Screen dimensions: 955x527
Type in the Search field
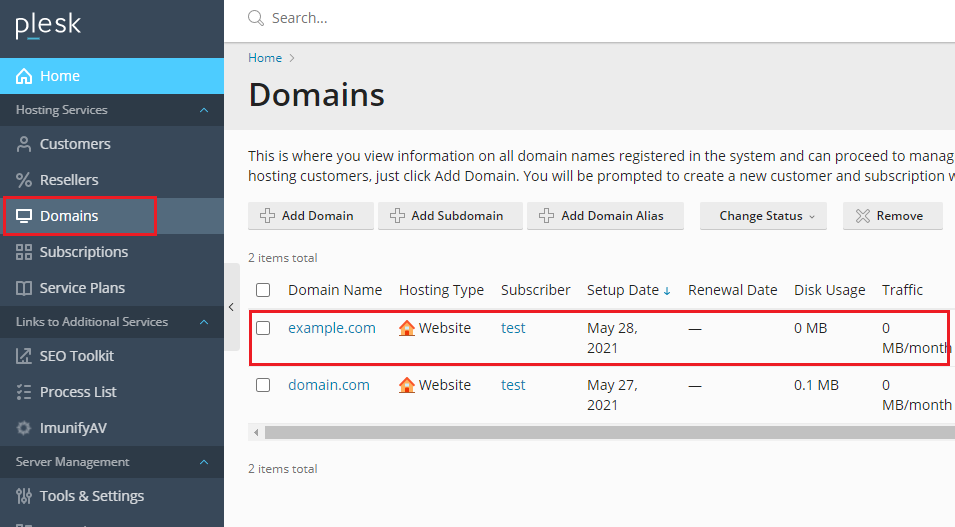pyautogui.click(x=500, y=18)
